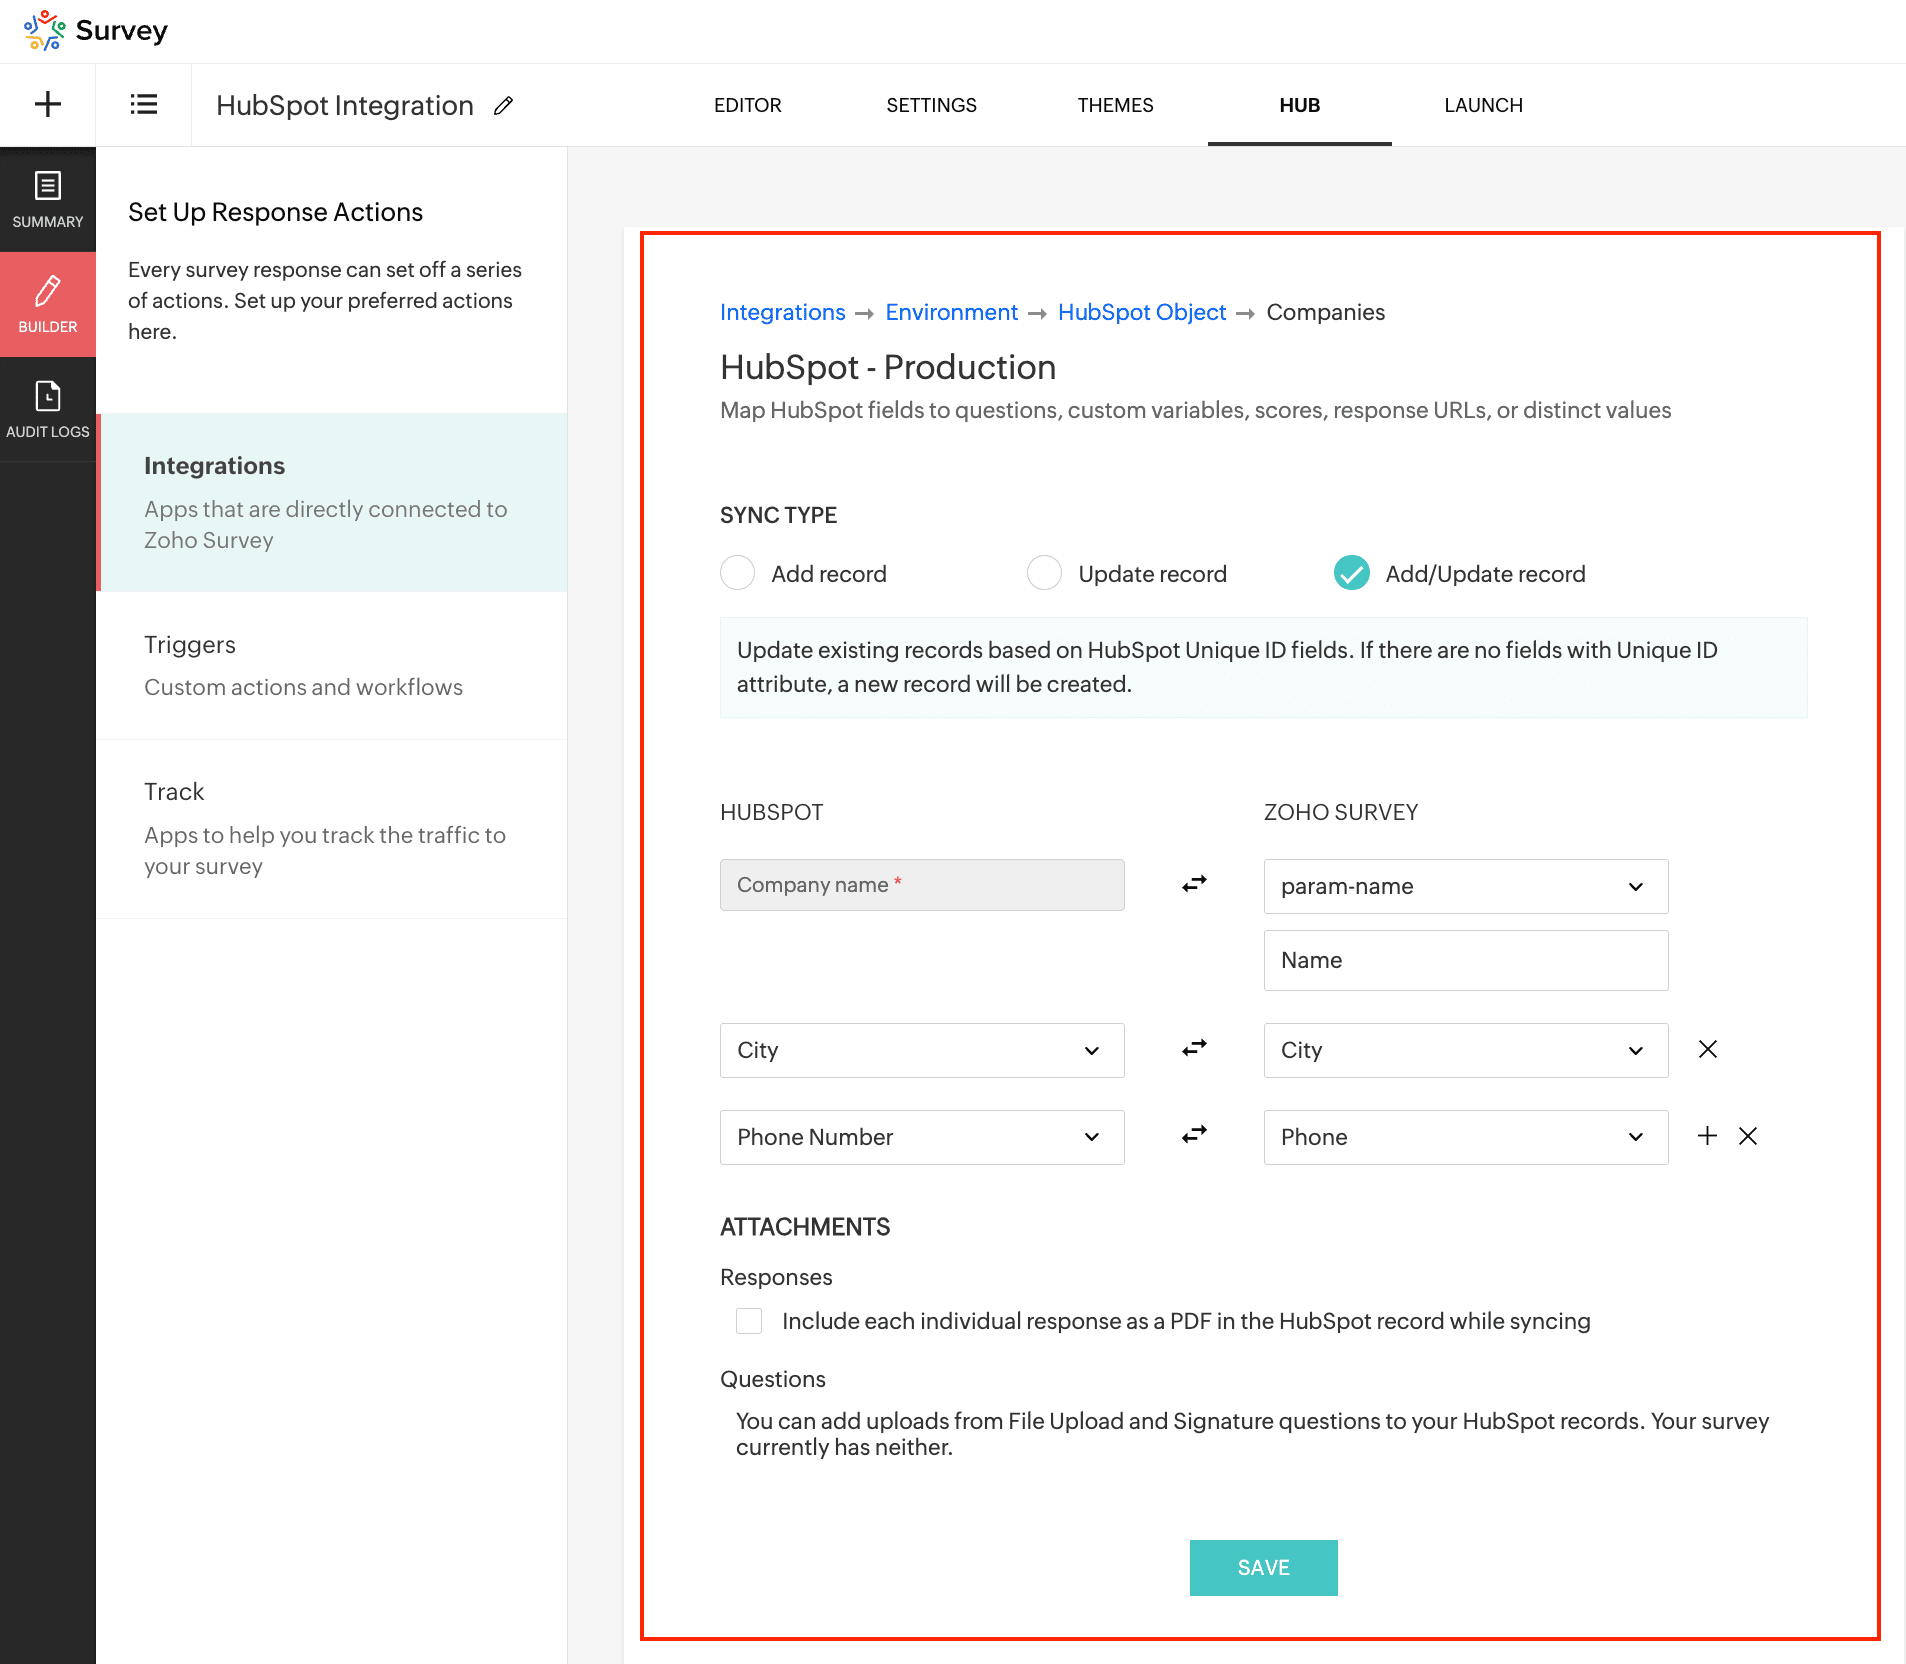Click the SAVE button

1263,1568
